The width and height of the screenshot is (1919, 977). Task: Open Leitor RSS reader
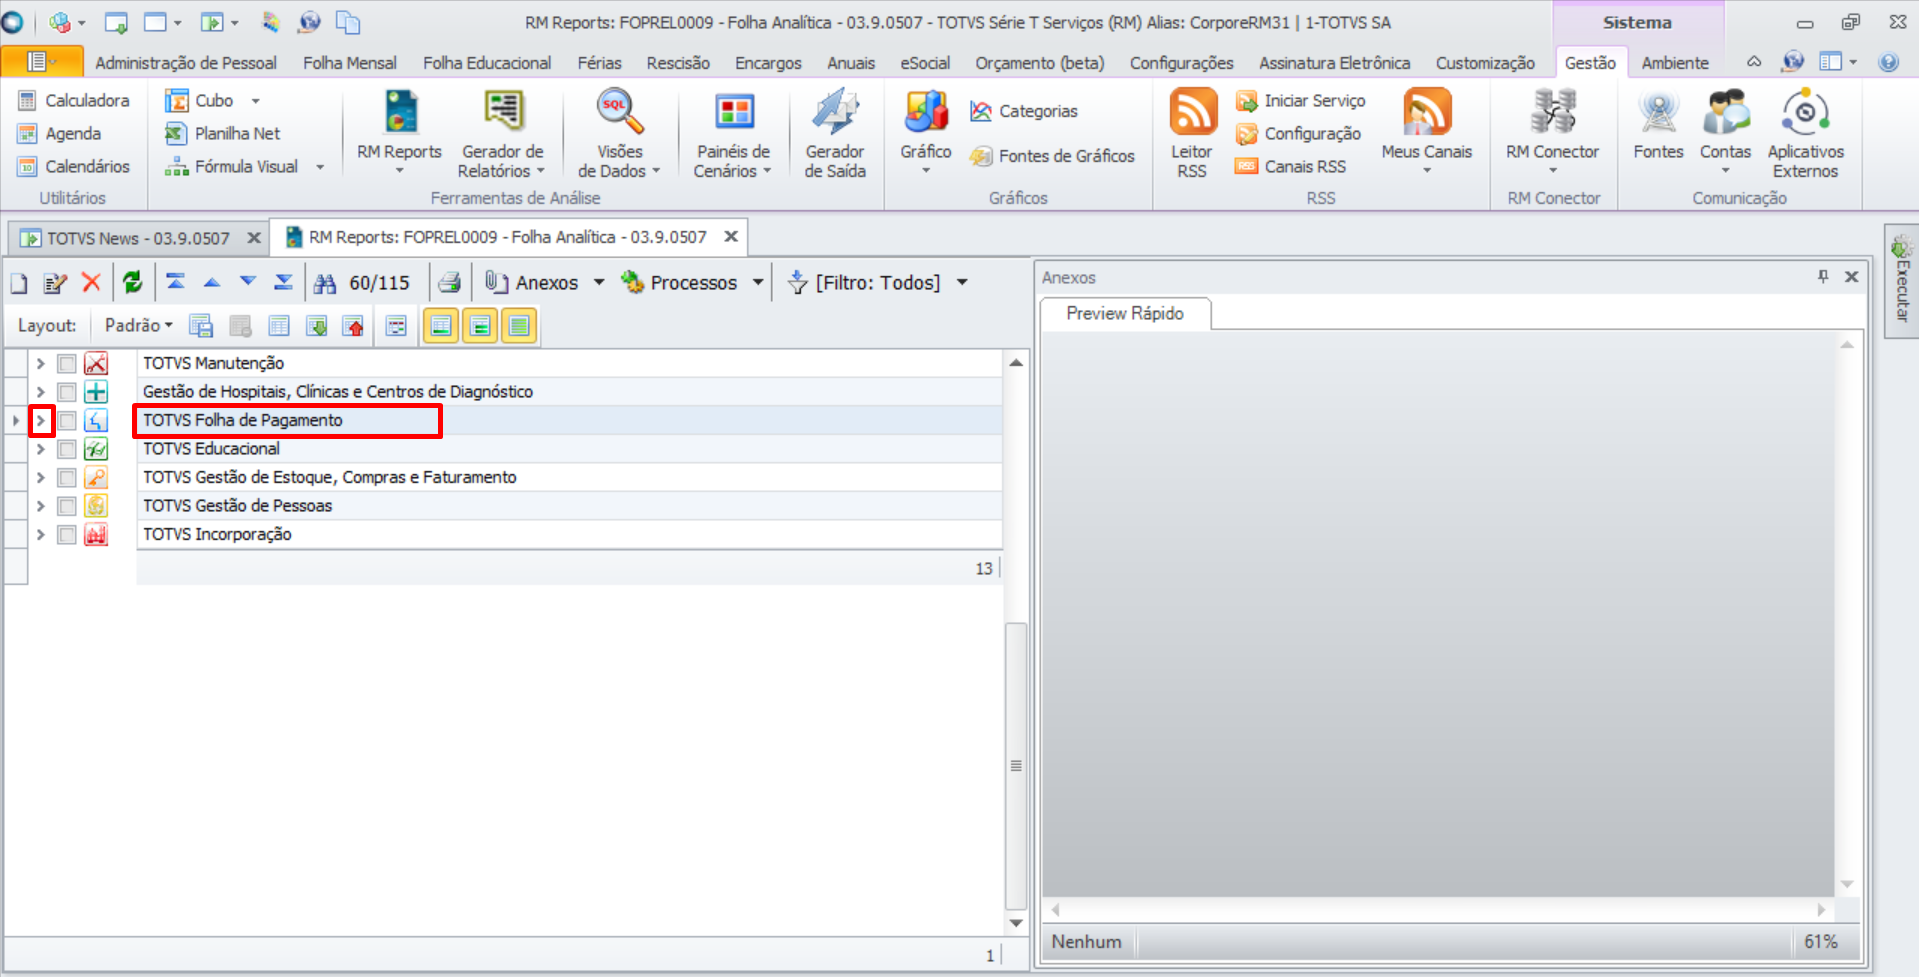(x=1192, y=133)
